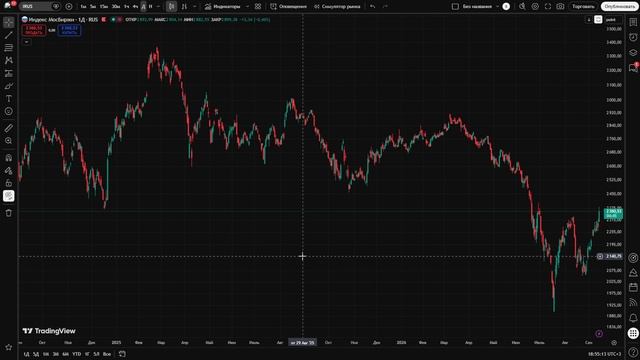This screenshot has width=640, height=360.
Task: Toggle magnet mode in left toolbar
Action: click(9, 158)
